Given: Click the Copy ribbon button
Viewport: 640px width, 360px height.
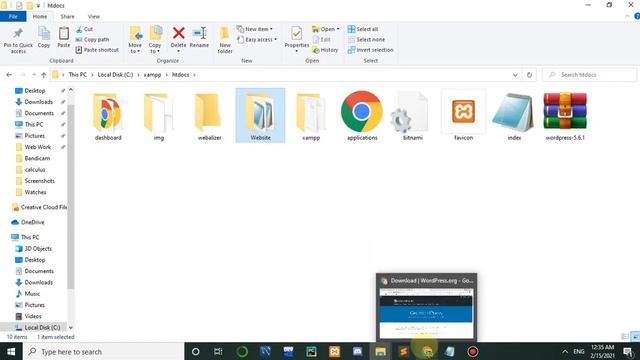Looking at the screenshot, I should coord(44,38).
